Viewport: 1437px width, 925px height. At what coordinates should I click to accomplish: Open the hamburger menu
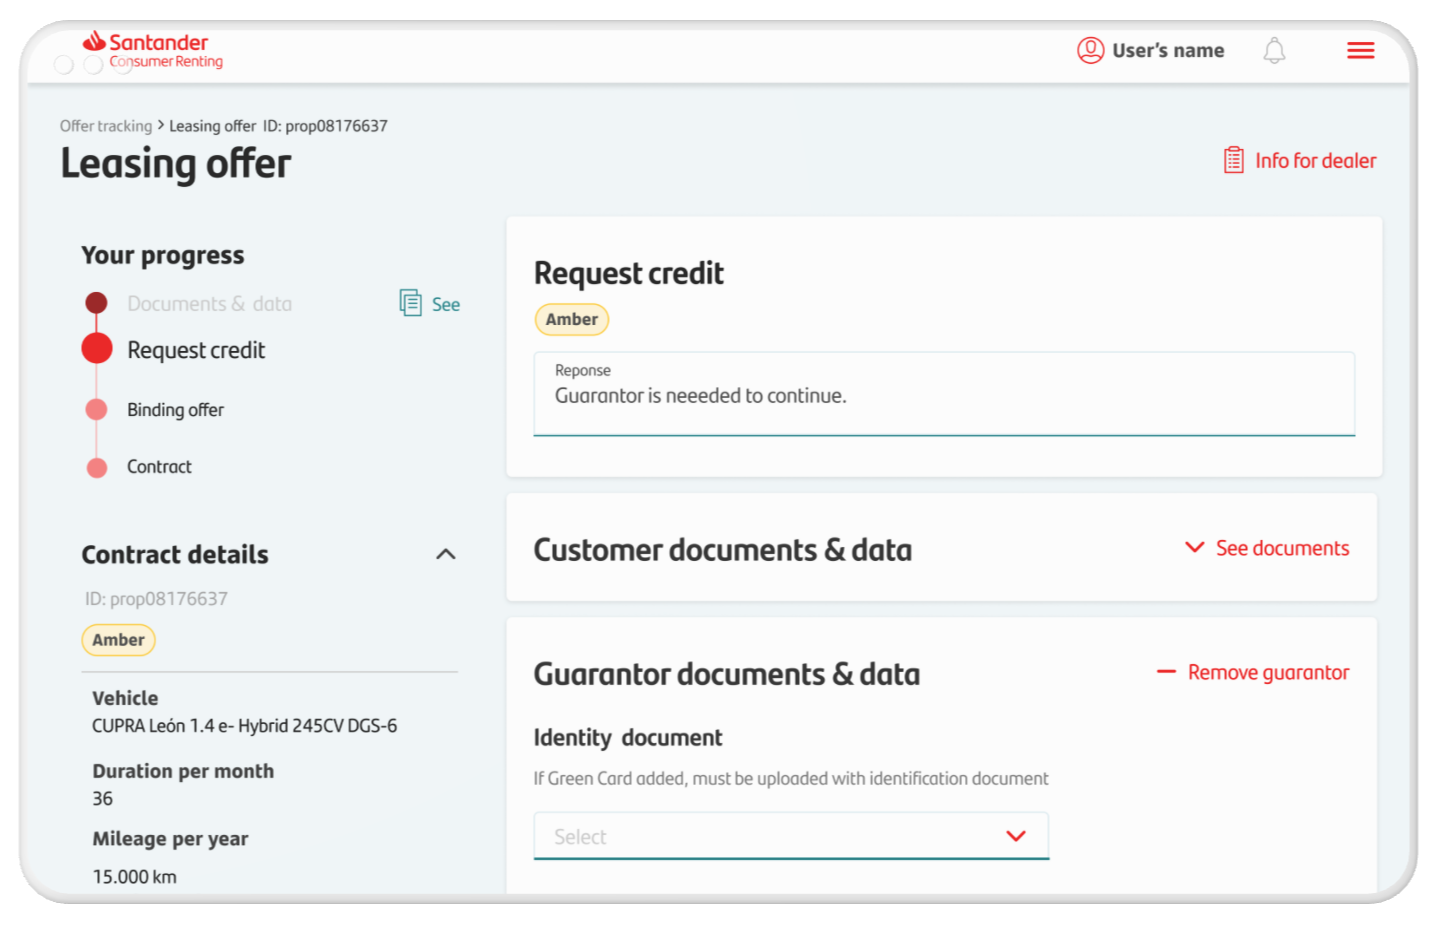(x=1360, y=50)
